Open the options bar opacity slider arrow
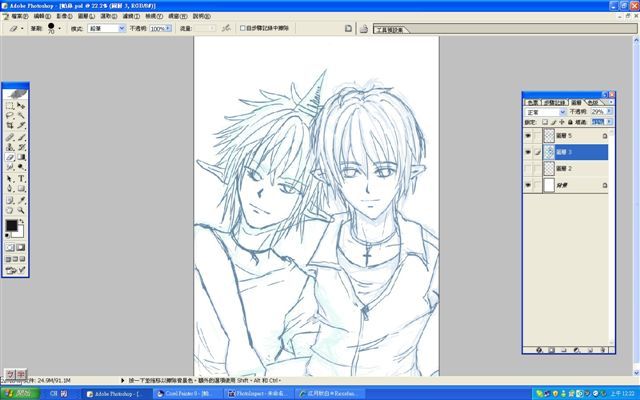This screenshot has height=400, width=640. point(168,28)
